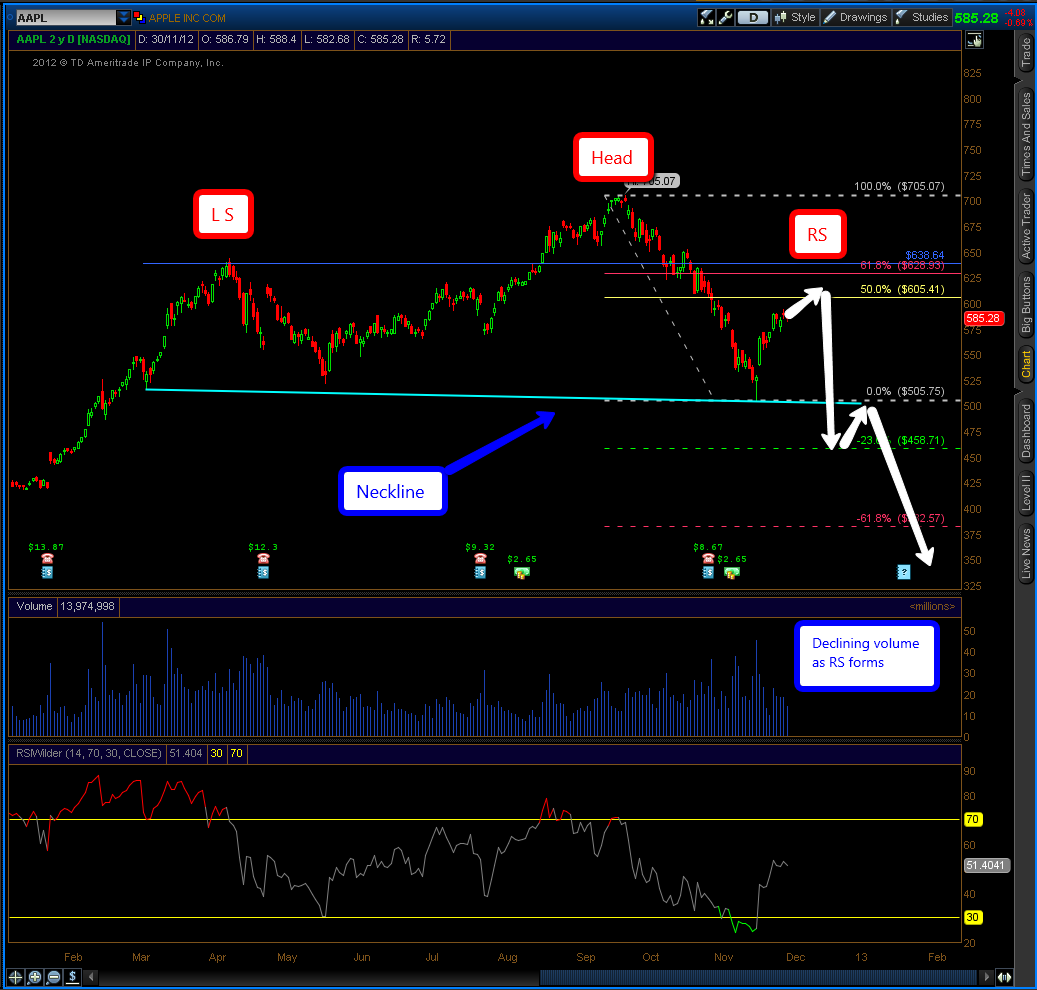The height and width of the screenshot is (990, 1037).
Task: Click the small circle left of symbol box
Action: tap(10, 17)
